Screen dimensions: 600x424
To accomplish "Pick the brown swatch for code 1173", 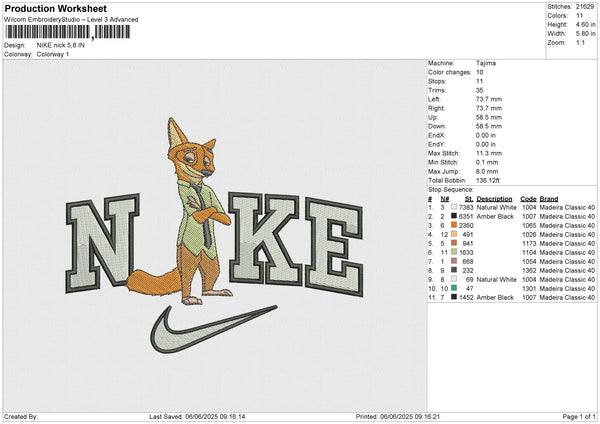I will [454, 243].
